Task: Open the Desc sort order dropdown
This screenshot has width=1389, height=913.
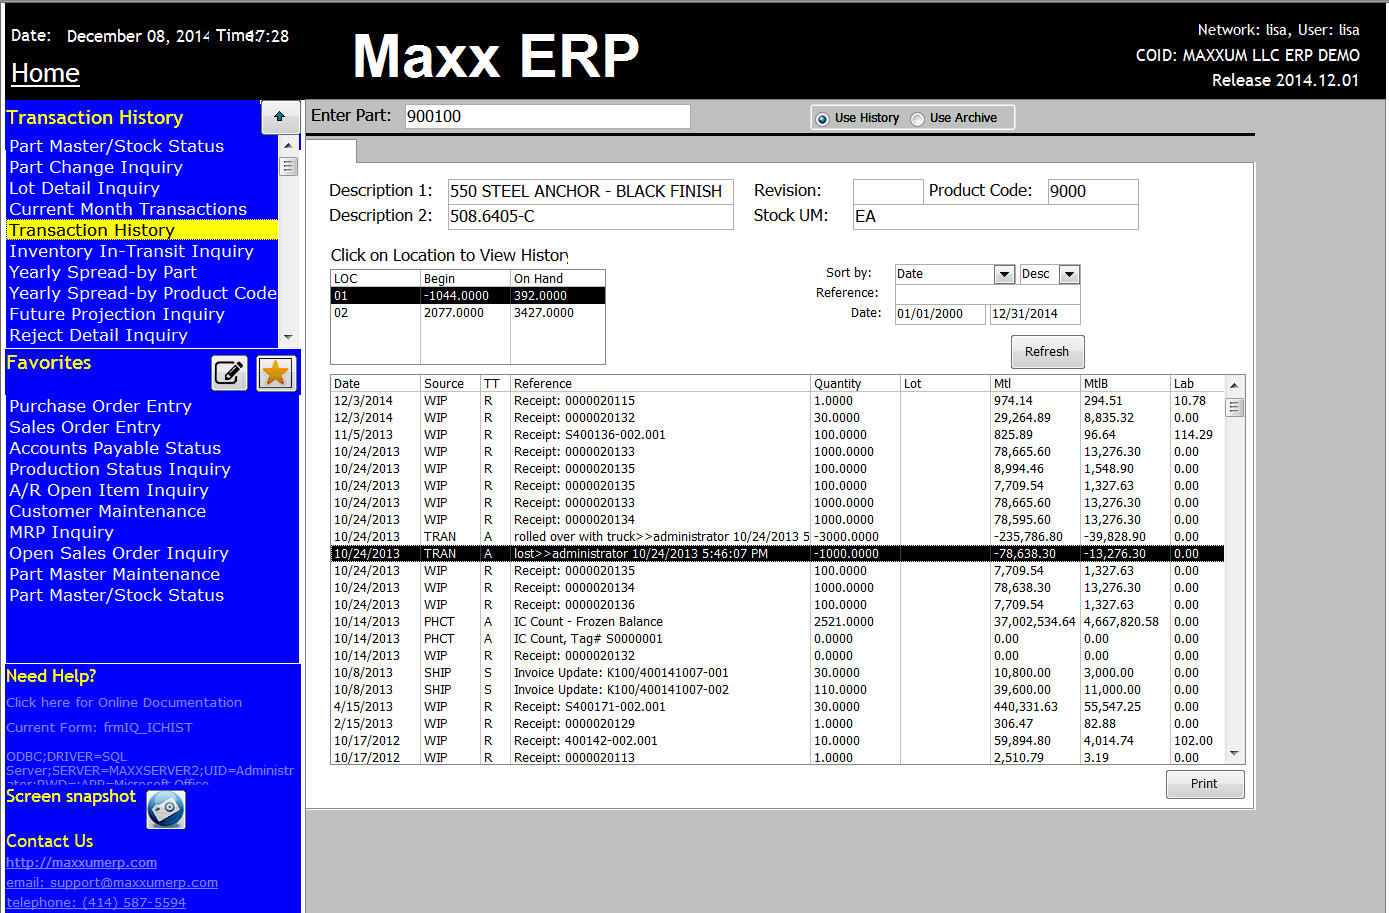Action: 1069,274
